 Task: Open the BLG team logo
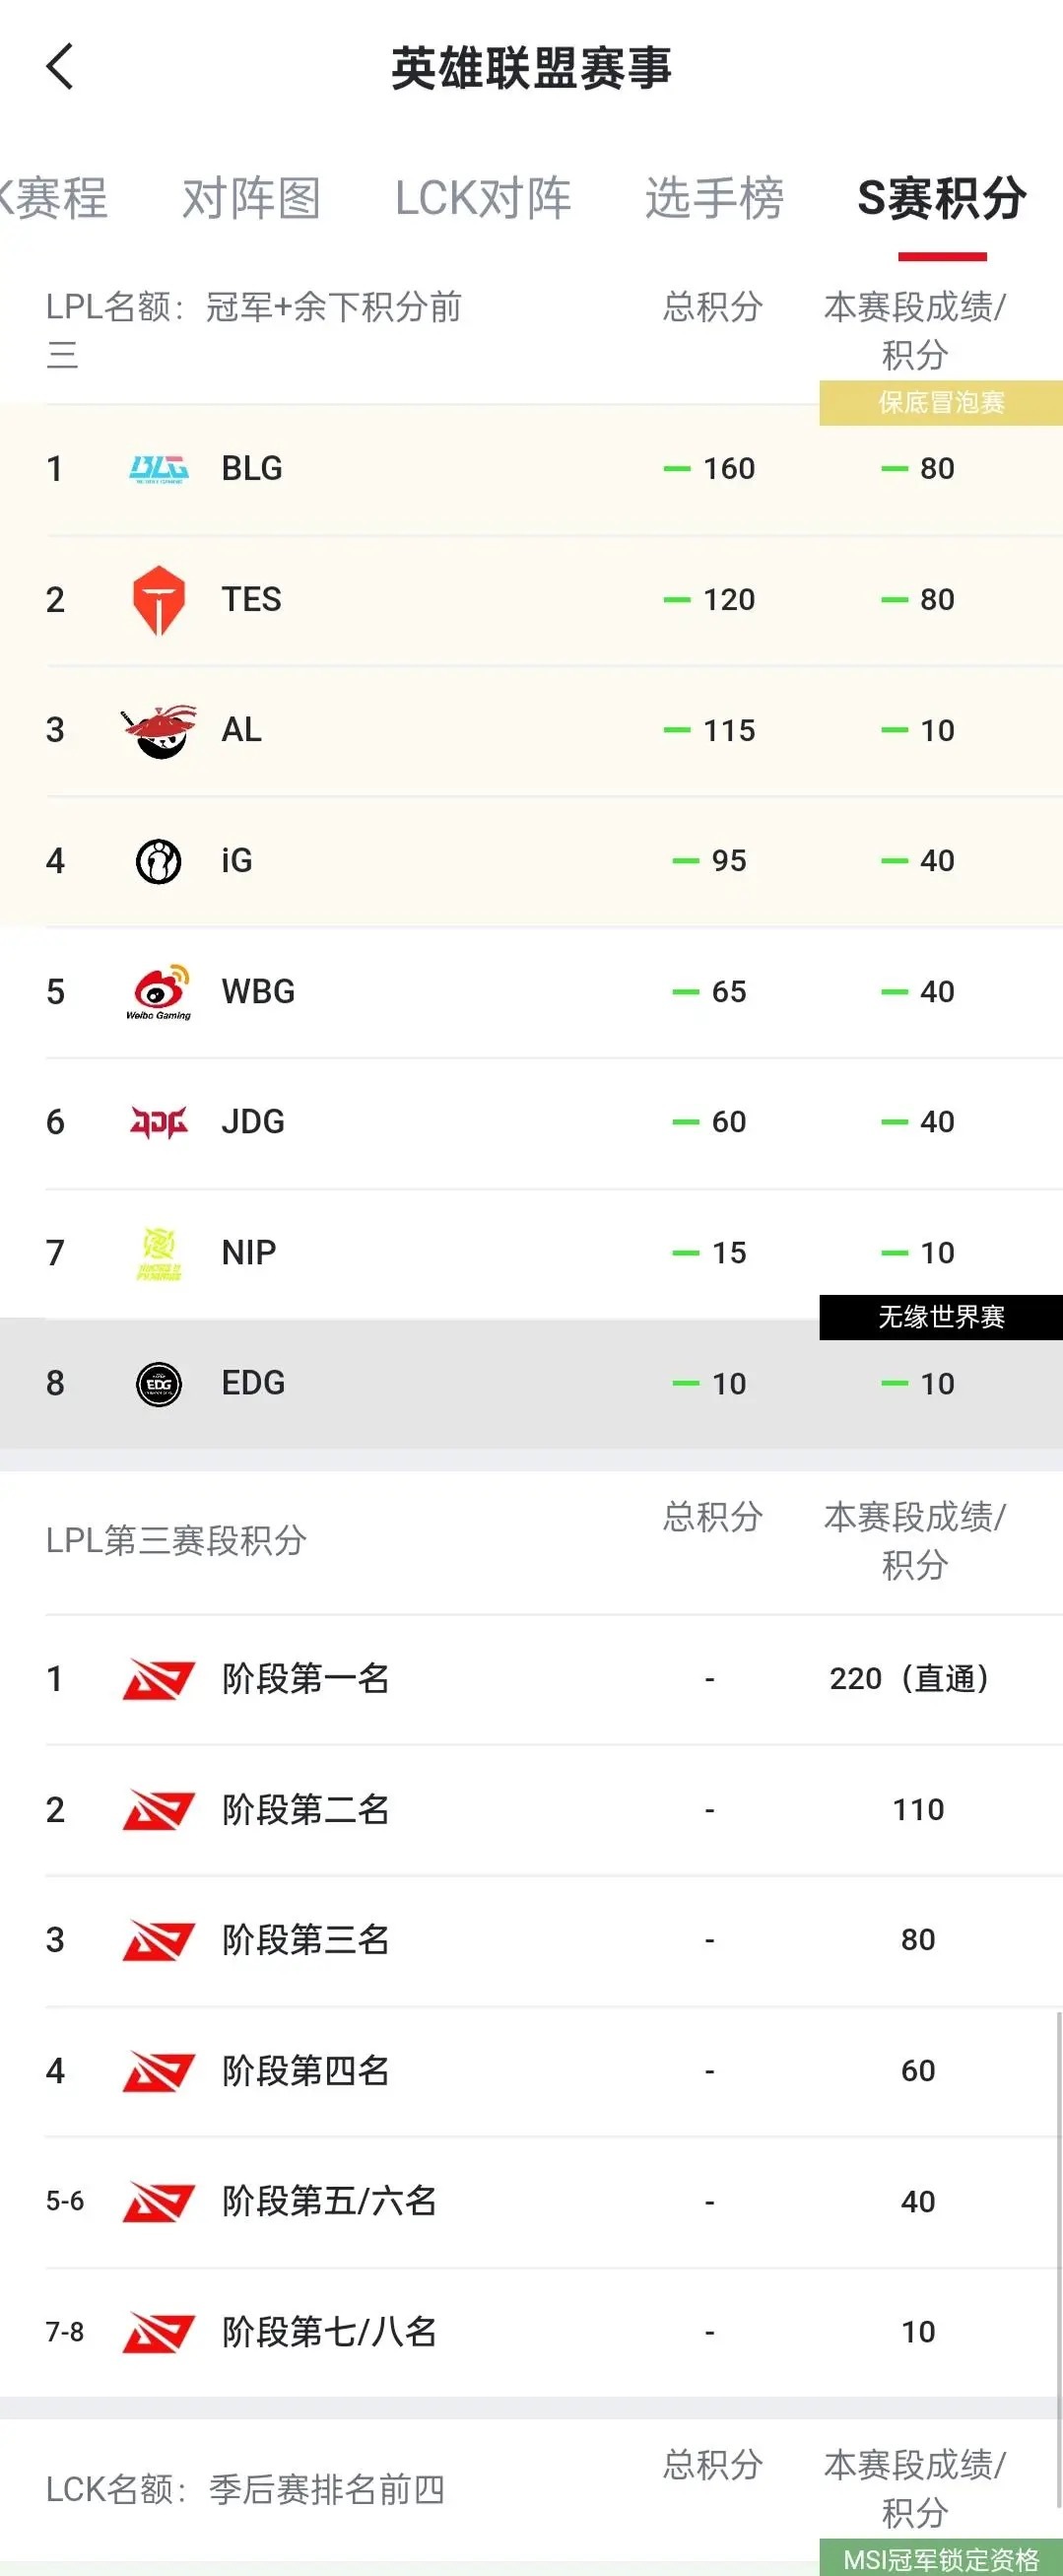coord(158,468)
